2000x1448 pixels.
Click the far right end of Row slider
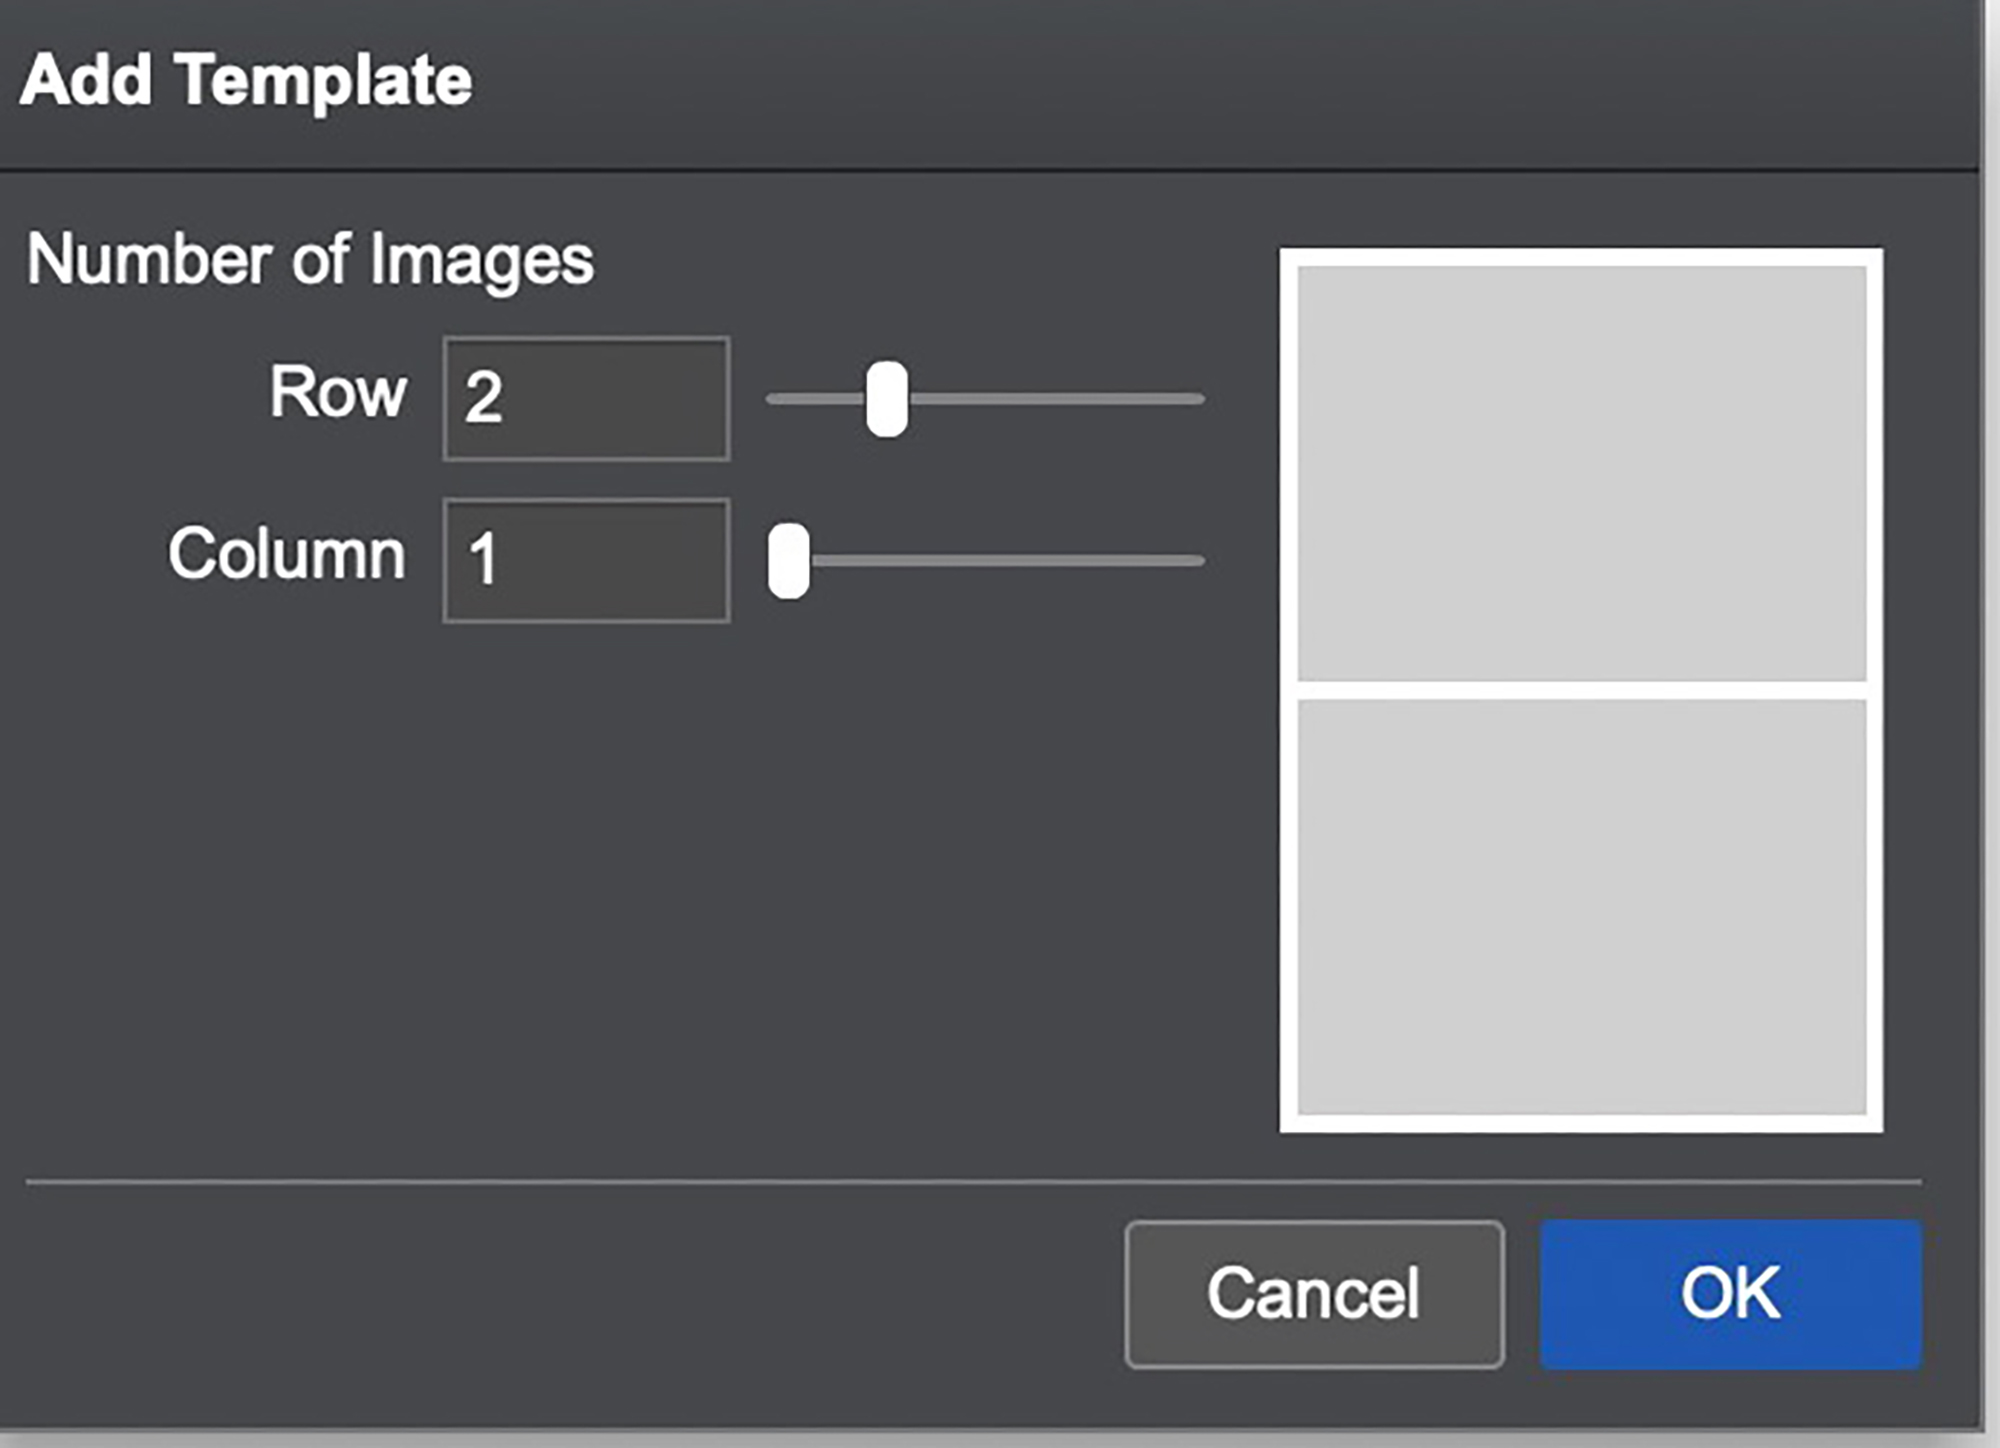click(x=1198, y=399)
